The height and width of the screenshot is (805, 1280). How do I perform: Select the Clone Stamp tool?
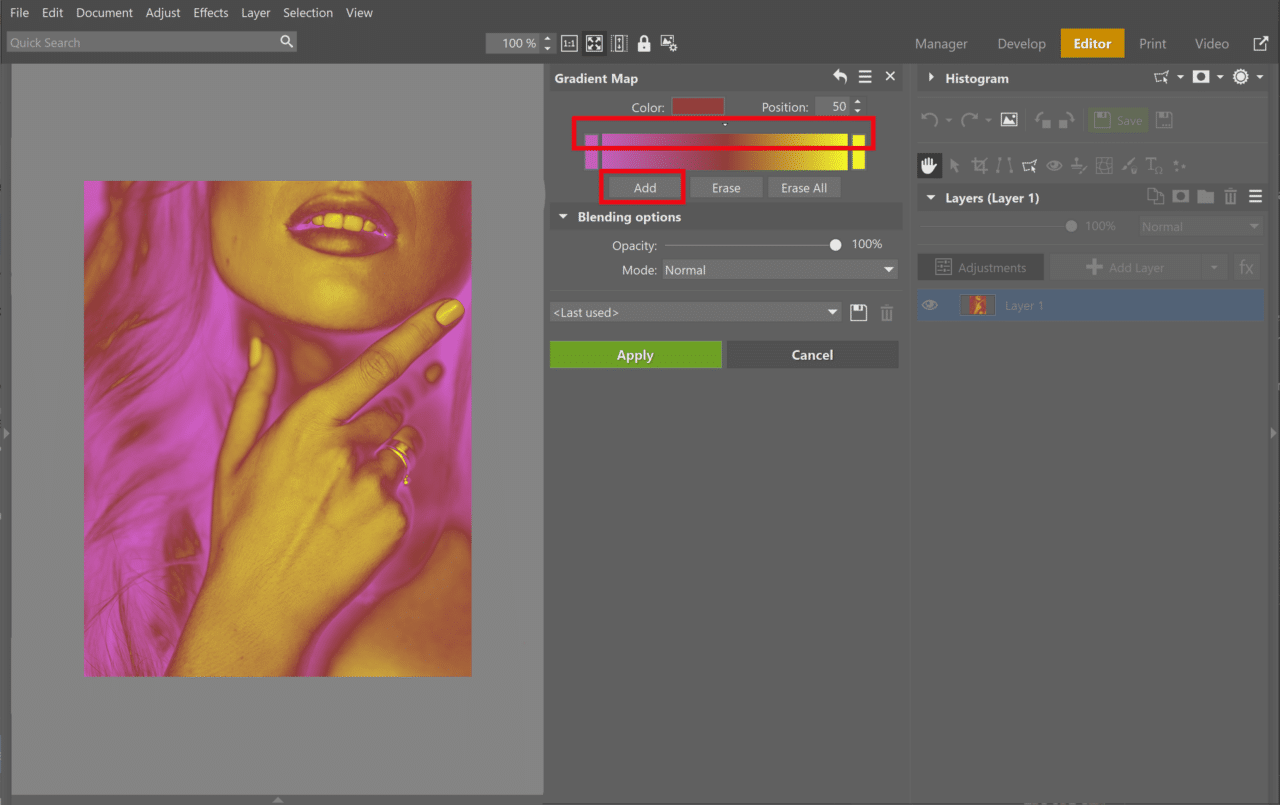[1079, 165]
